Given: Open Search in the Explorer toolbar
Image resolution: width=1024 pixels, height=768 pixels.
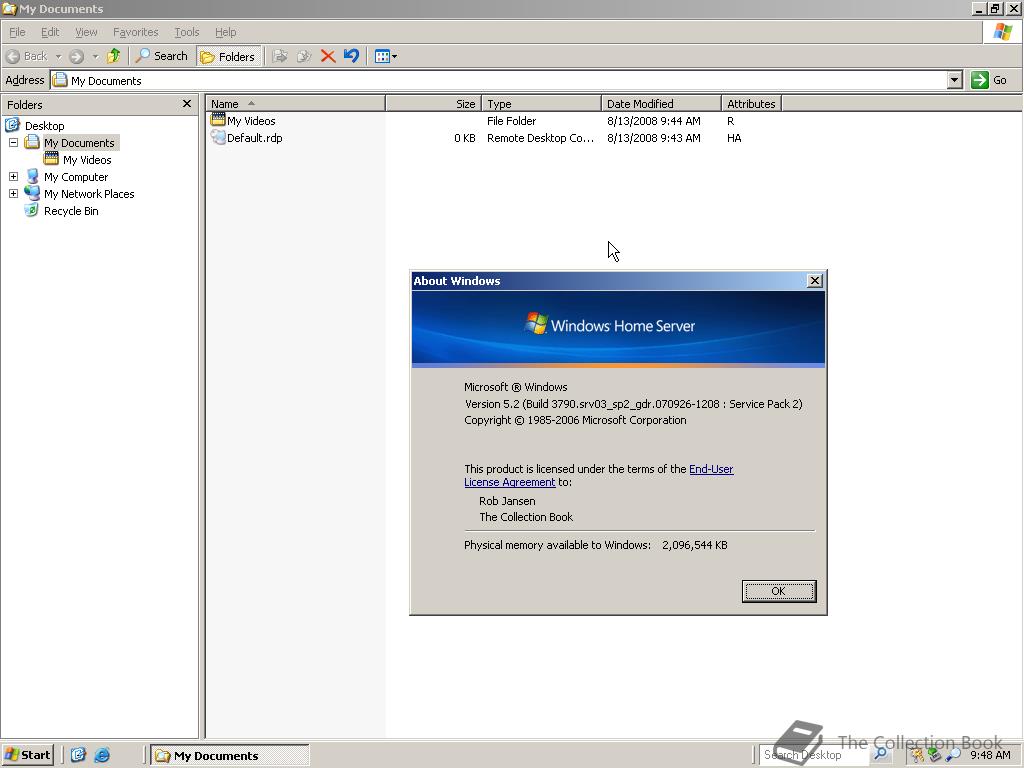Looking at the screenshot, I should click(x=161, y=56).
